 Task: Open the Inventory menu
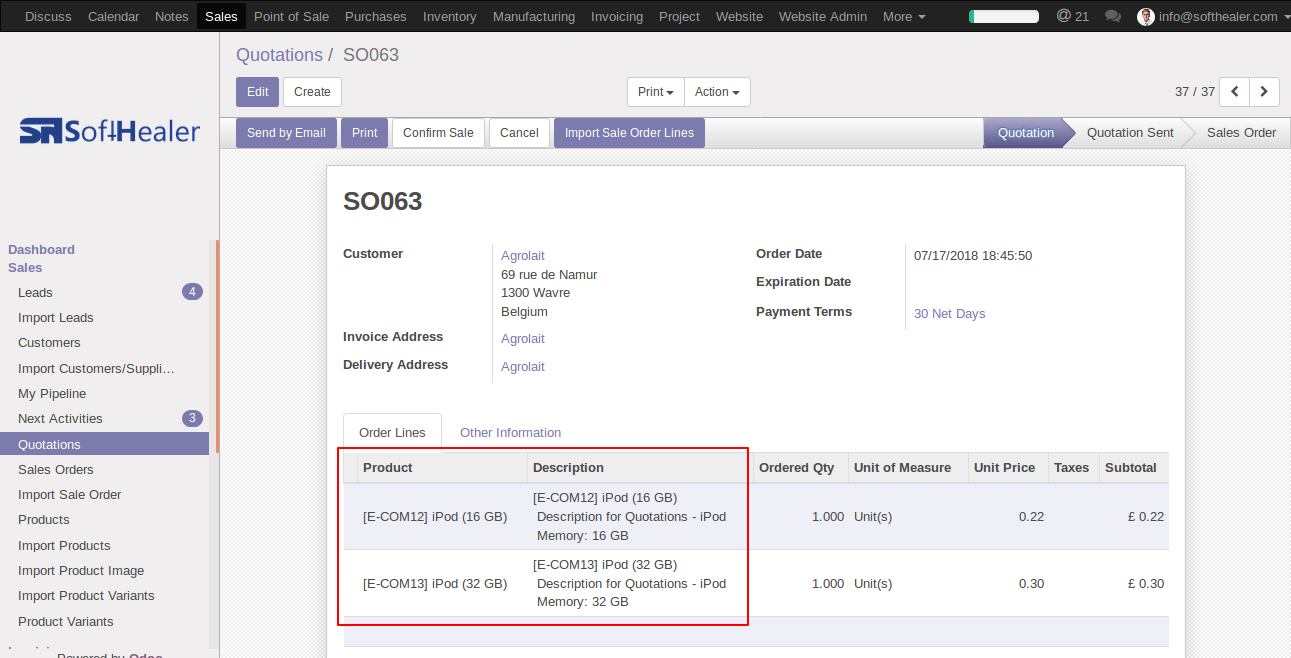pos(450,16)
